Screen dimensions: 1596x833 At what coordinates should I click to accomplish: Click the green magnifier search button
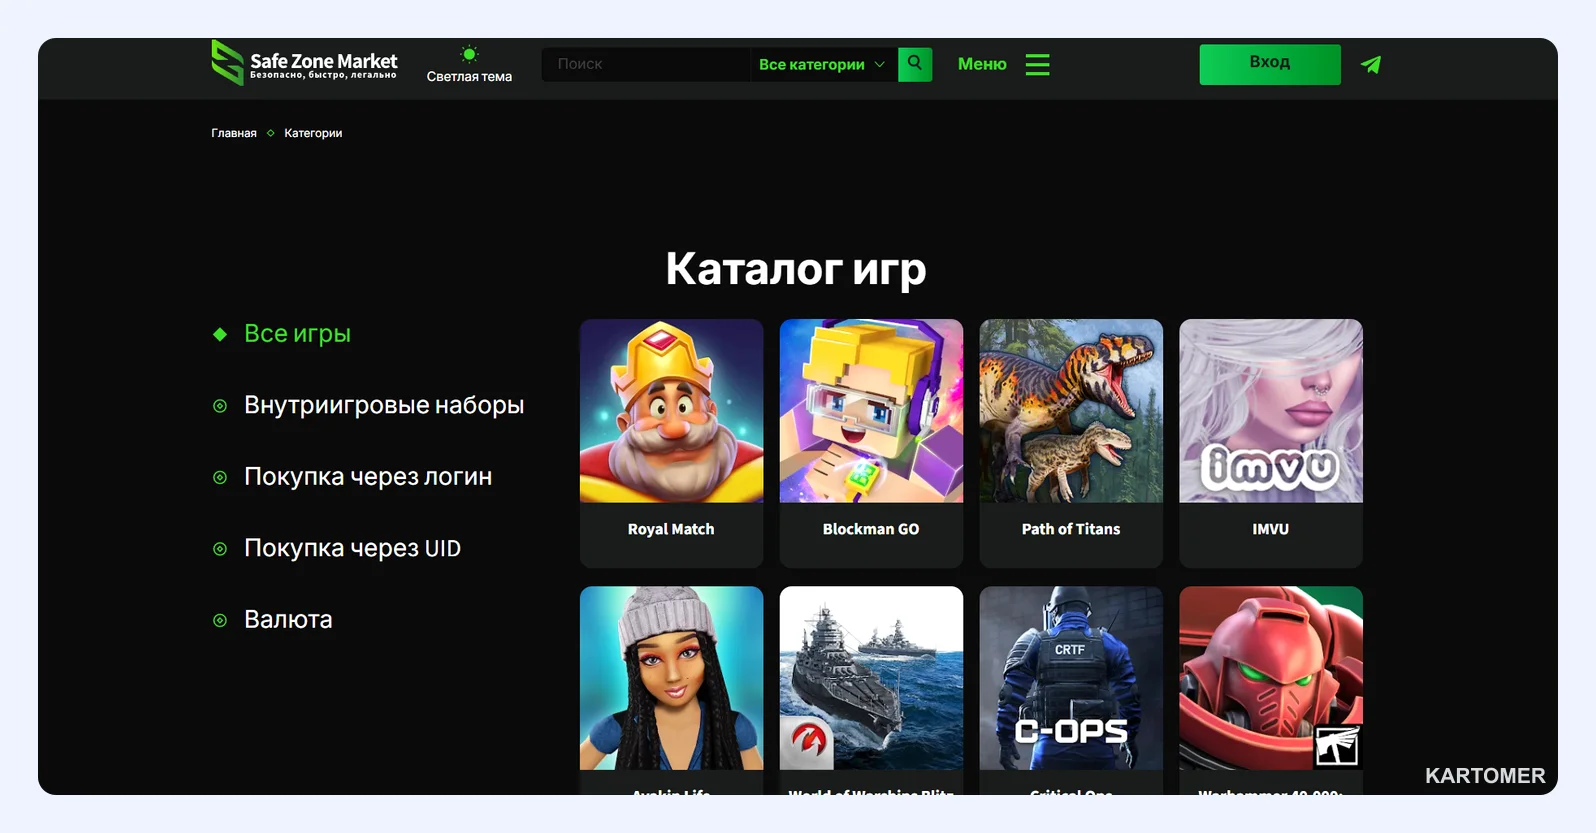coord(915,64)
